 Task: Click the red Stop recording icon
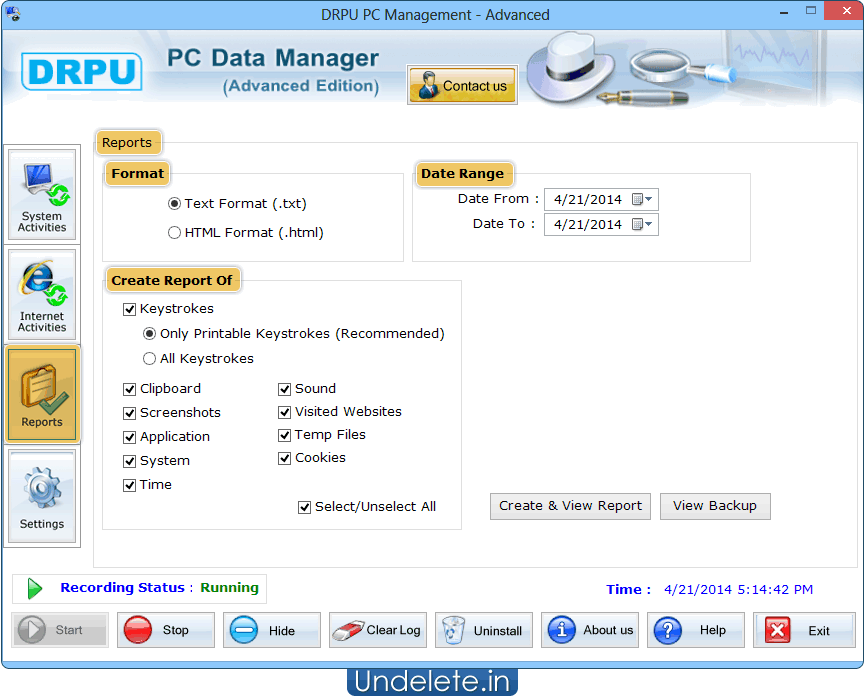coord(138,630)
